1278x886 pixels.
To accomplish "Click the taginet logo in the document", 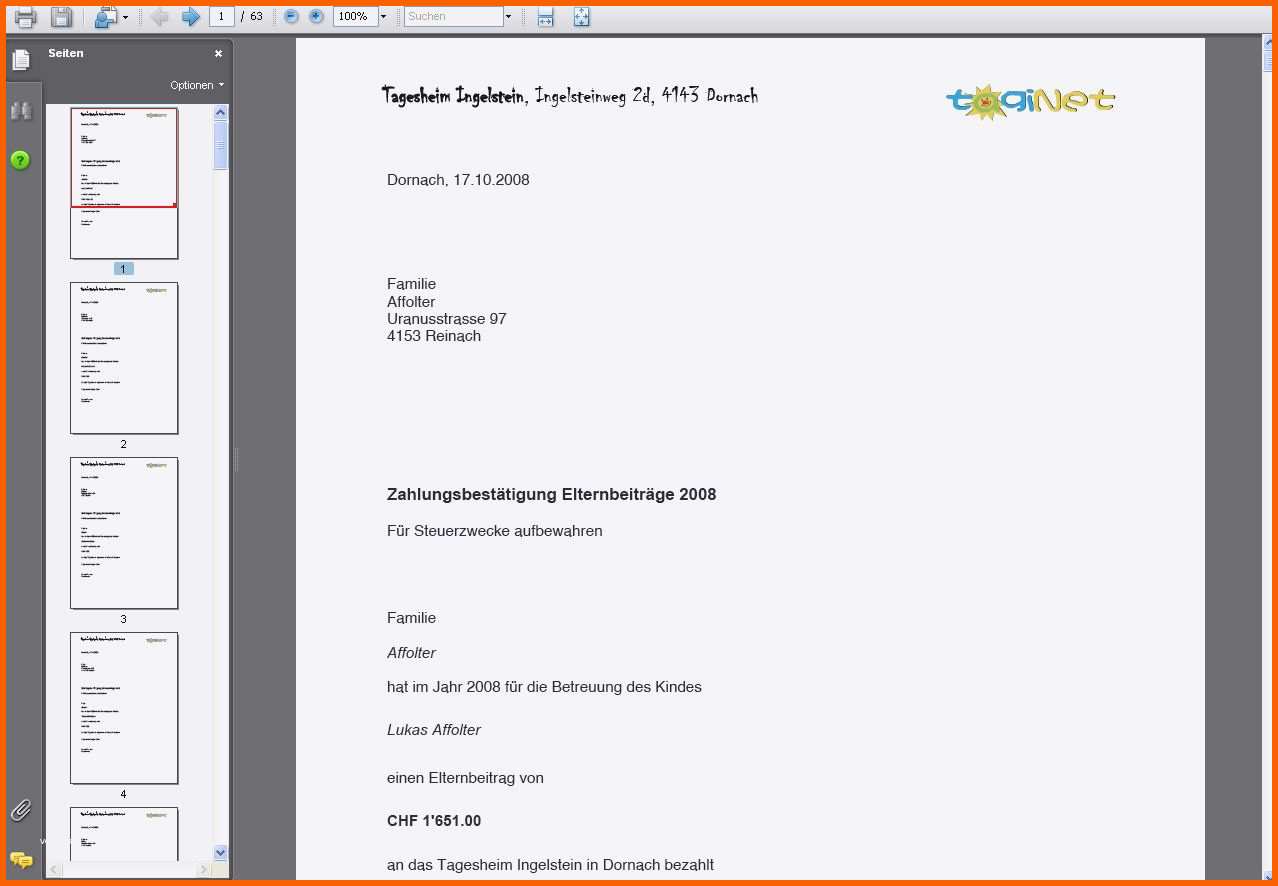I will pyautogui.click(x=1030, y=101).
